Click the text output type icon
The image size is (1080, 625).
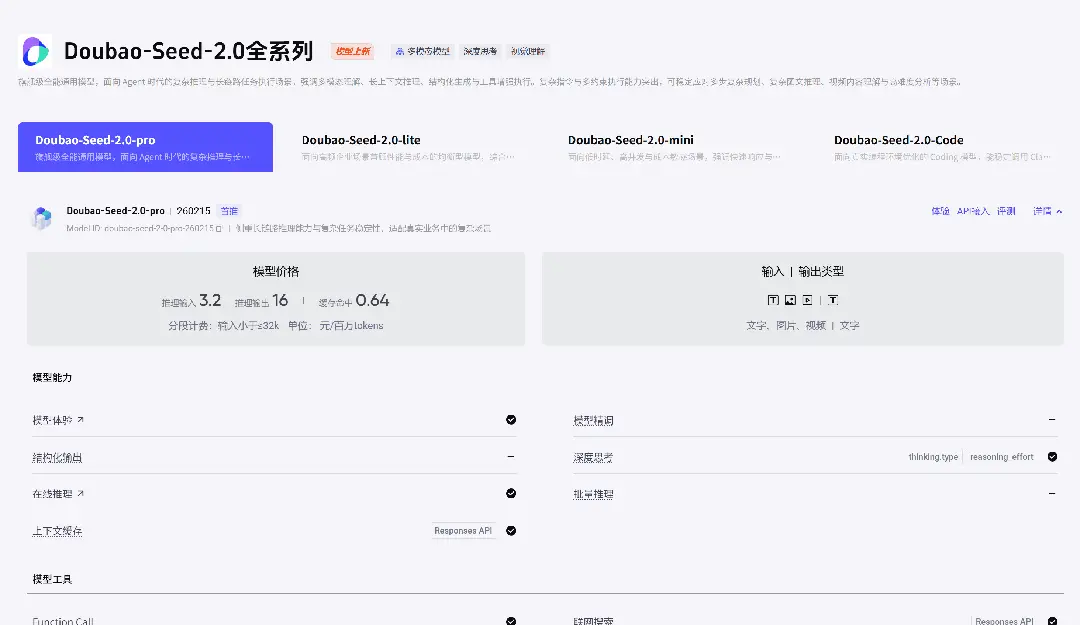(833, 300)
